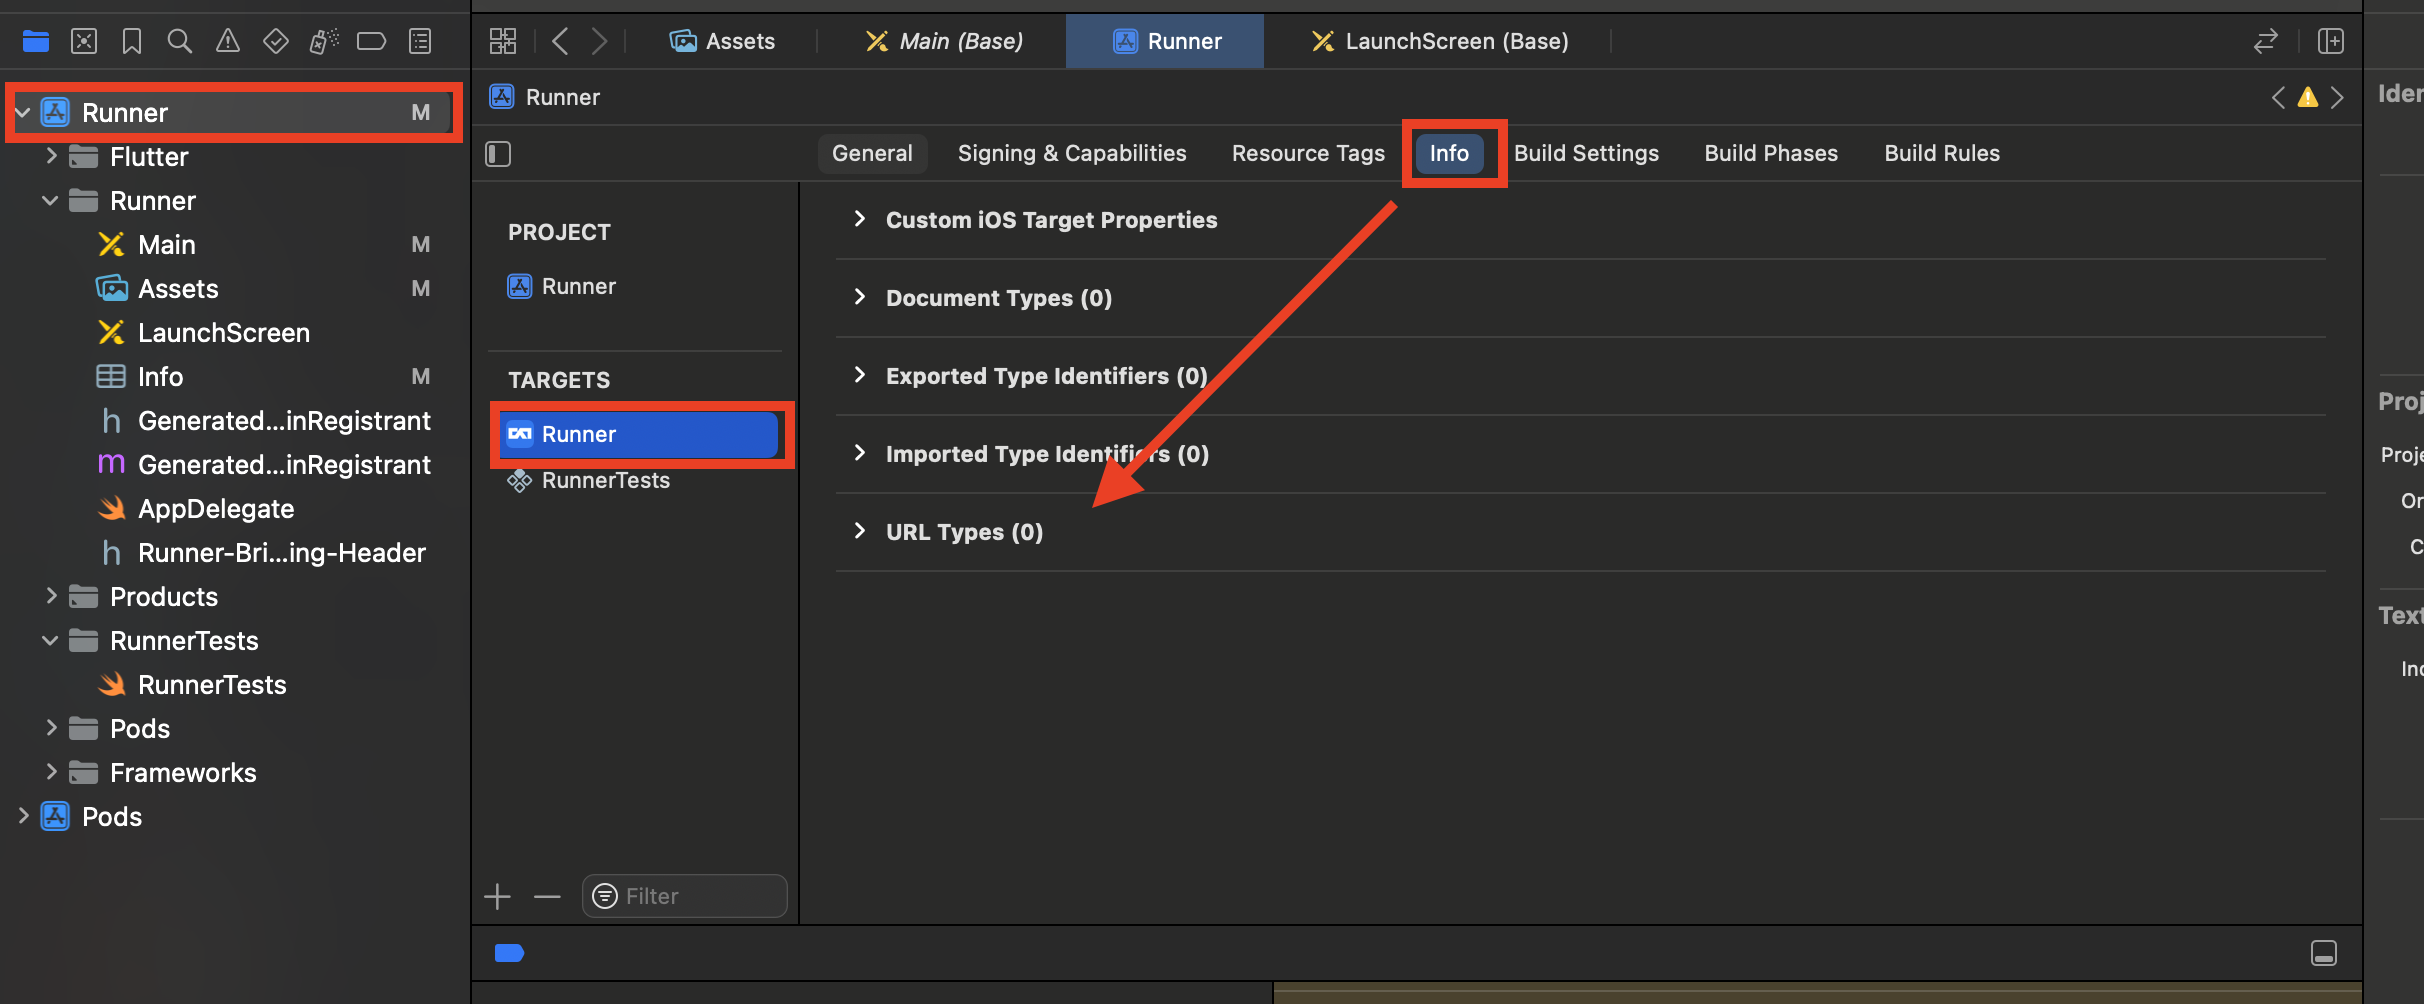Expand Custom iOS Target Properties
2424x1004 pixels.
[x=859, y=219]
